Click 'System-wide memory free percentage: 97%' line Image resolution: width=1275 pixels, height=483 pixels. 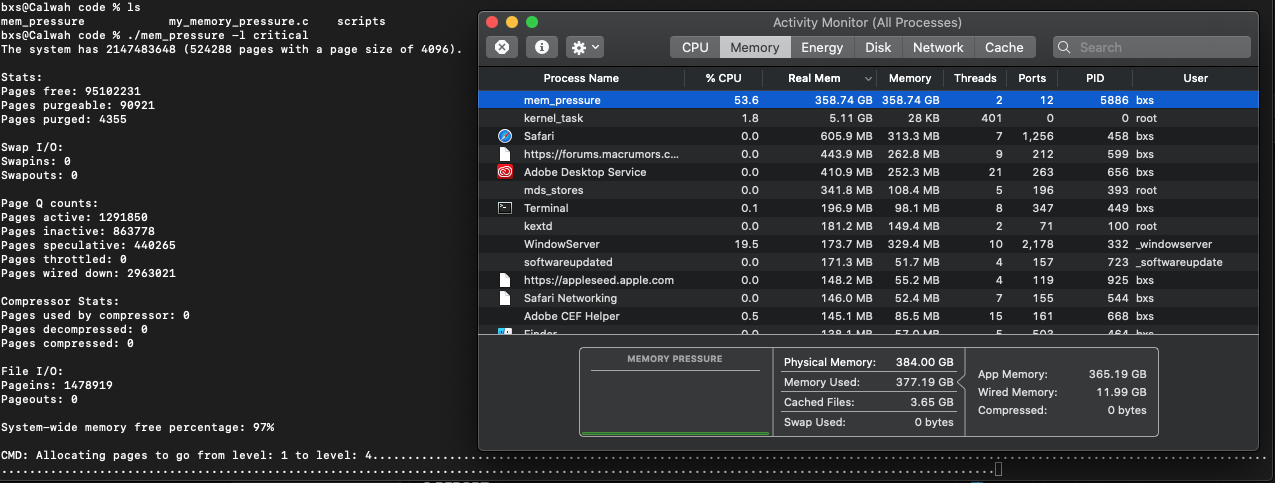[137, 427]
